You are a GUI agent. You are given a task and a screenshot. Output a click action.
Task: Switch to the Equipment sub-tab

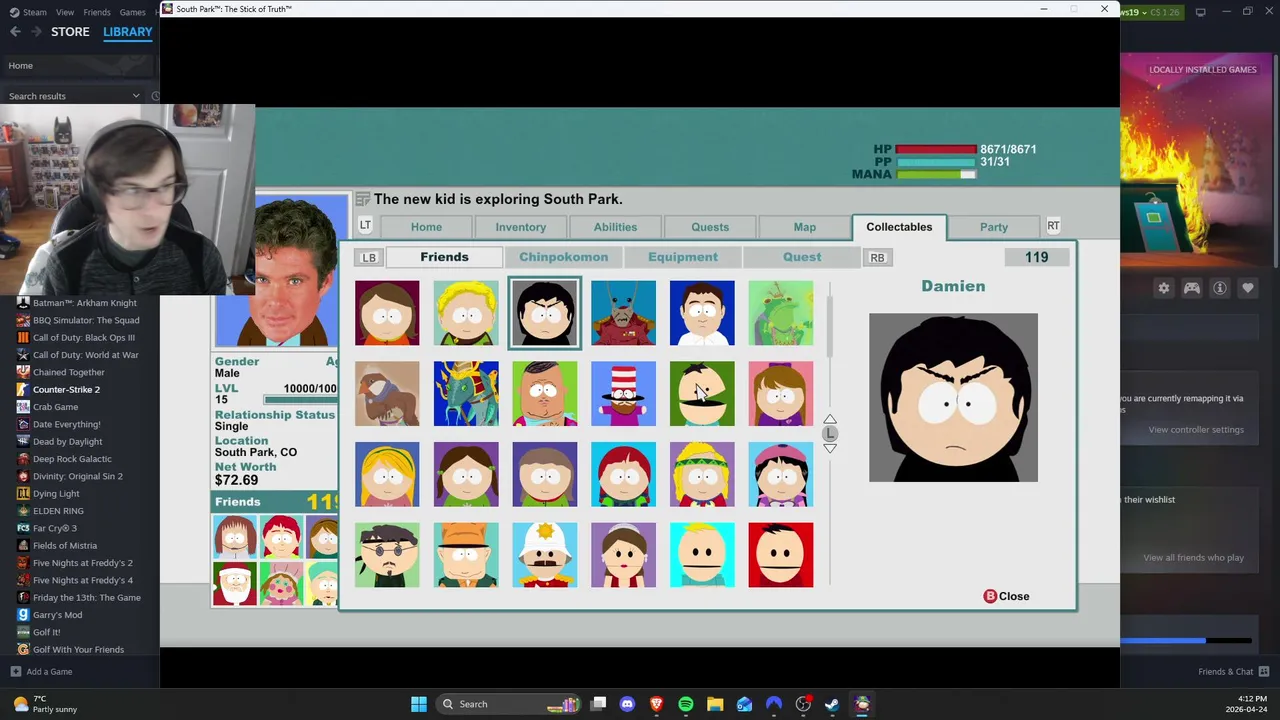[x=683, y=257]
